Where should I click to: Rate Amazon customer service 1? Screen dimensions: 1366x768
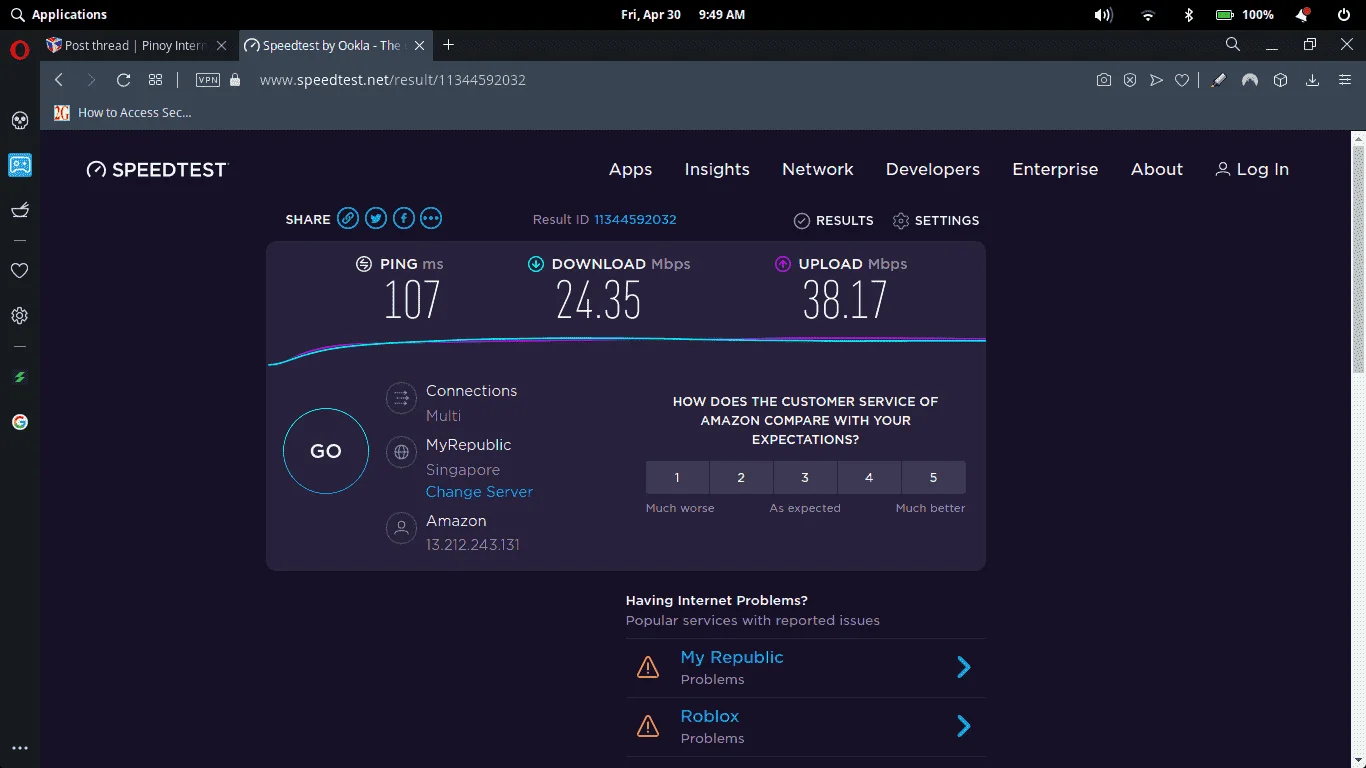point(677,478)
